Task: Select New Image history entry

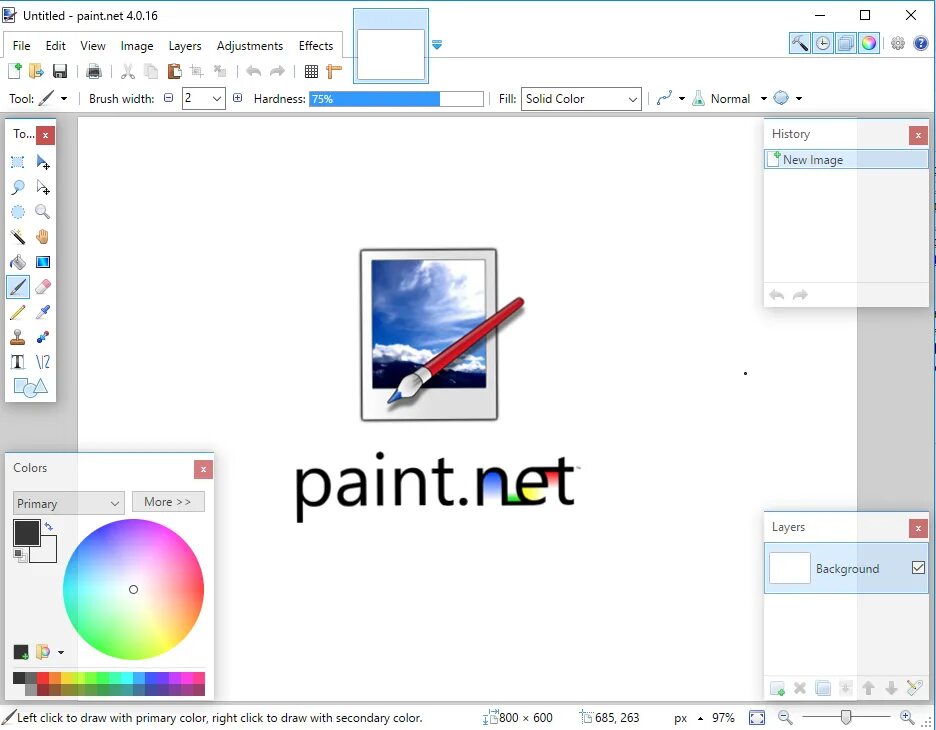Action: (846, 159)
